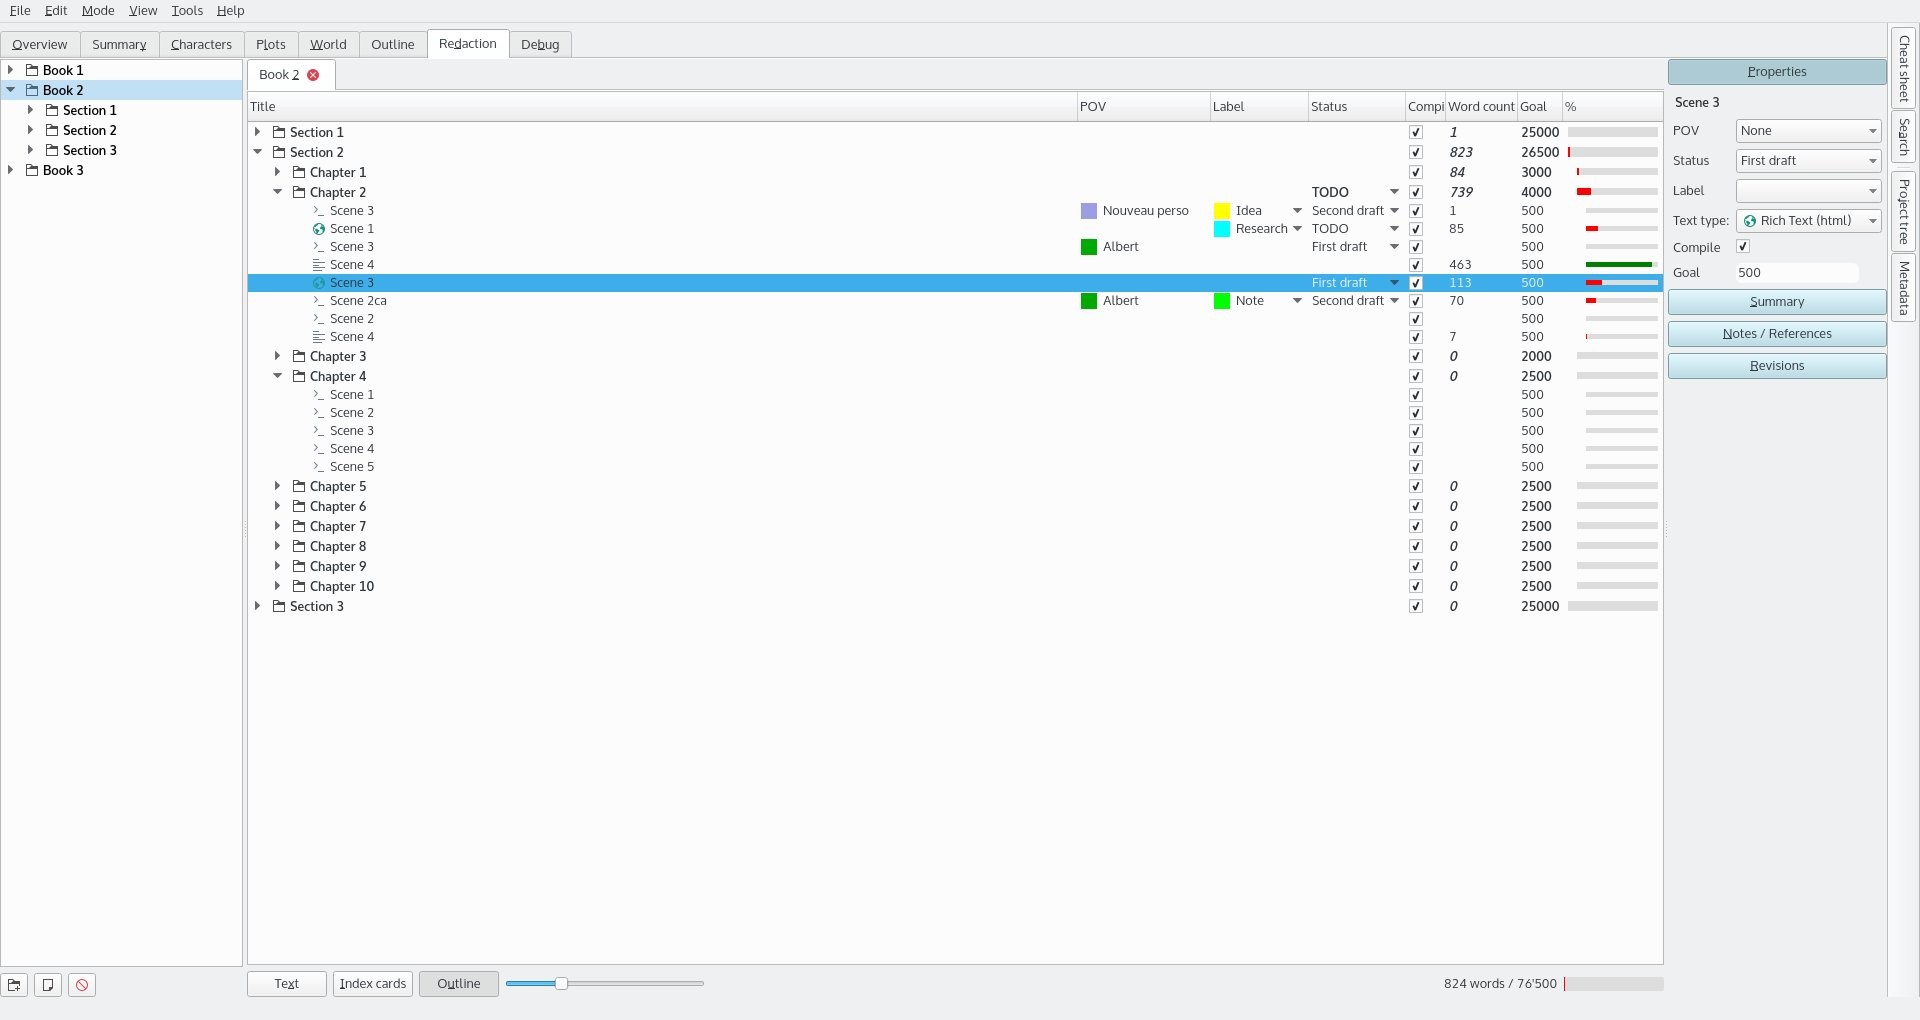Expand Chapter 5 in the outline
Image resolution: width=1920 pixels, height=1020 pixels.
pyautogui.click(x=278, y=487)
